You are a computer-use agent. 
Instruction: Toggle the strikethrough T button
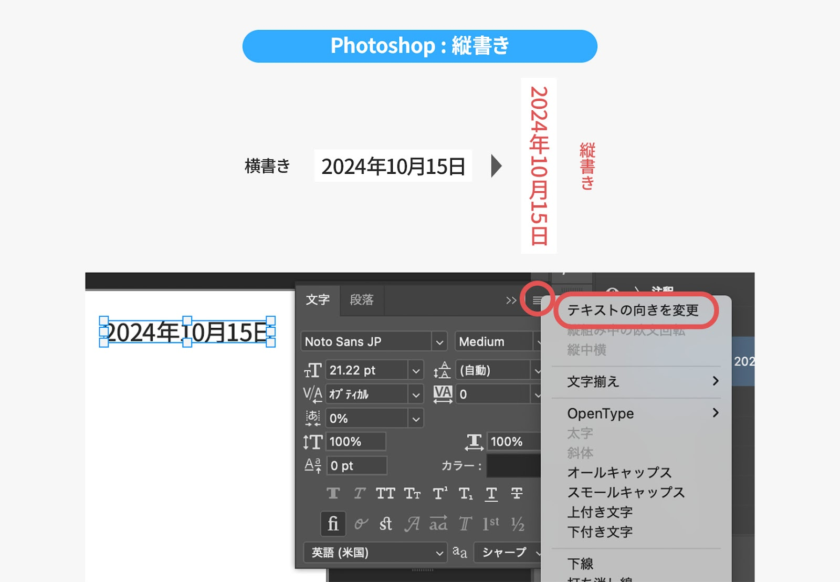pyautogui.click(x=517, y=494)
